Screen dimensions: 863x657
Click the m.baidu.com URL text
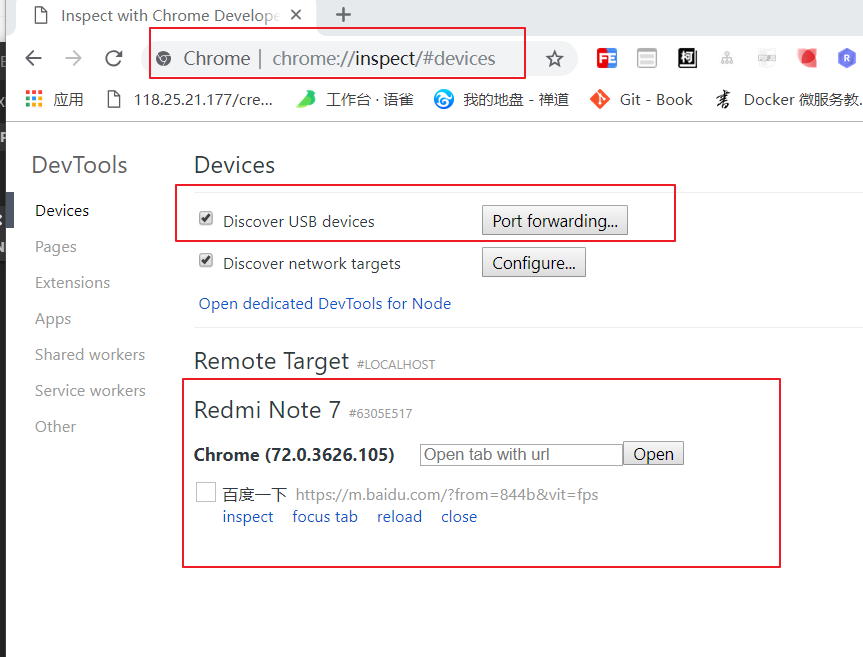(447, 495)
